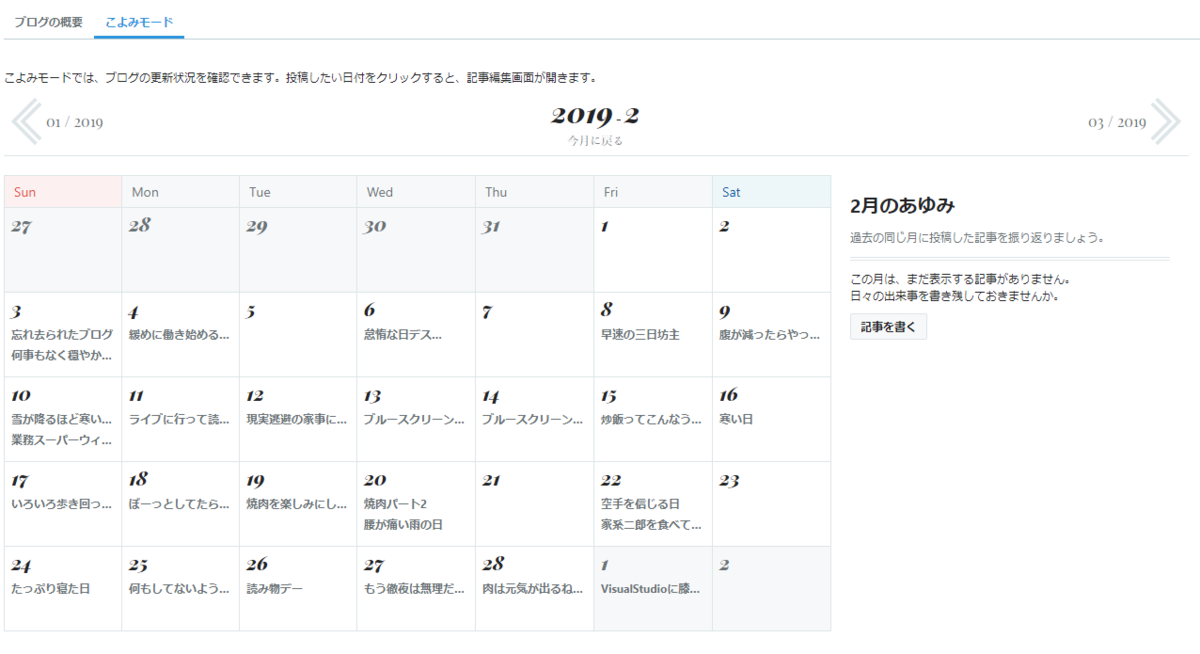Open post ぼーっとしてたら… on February 18
The width and height of the screenshot is (1200, 654).
pyautogui.click(x=179, y=504)
